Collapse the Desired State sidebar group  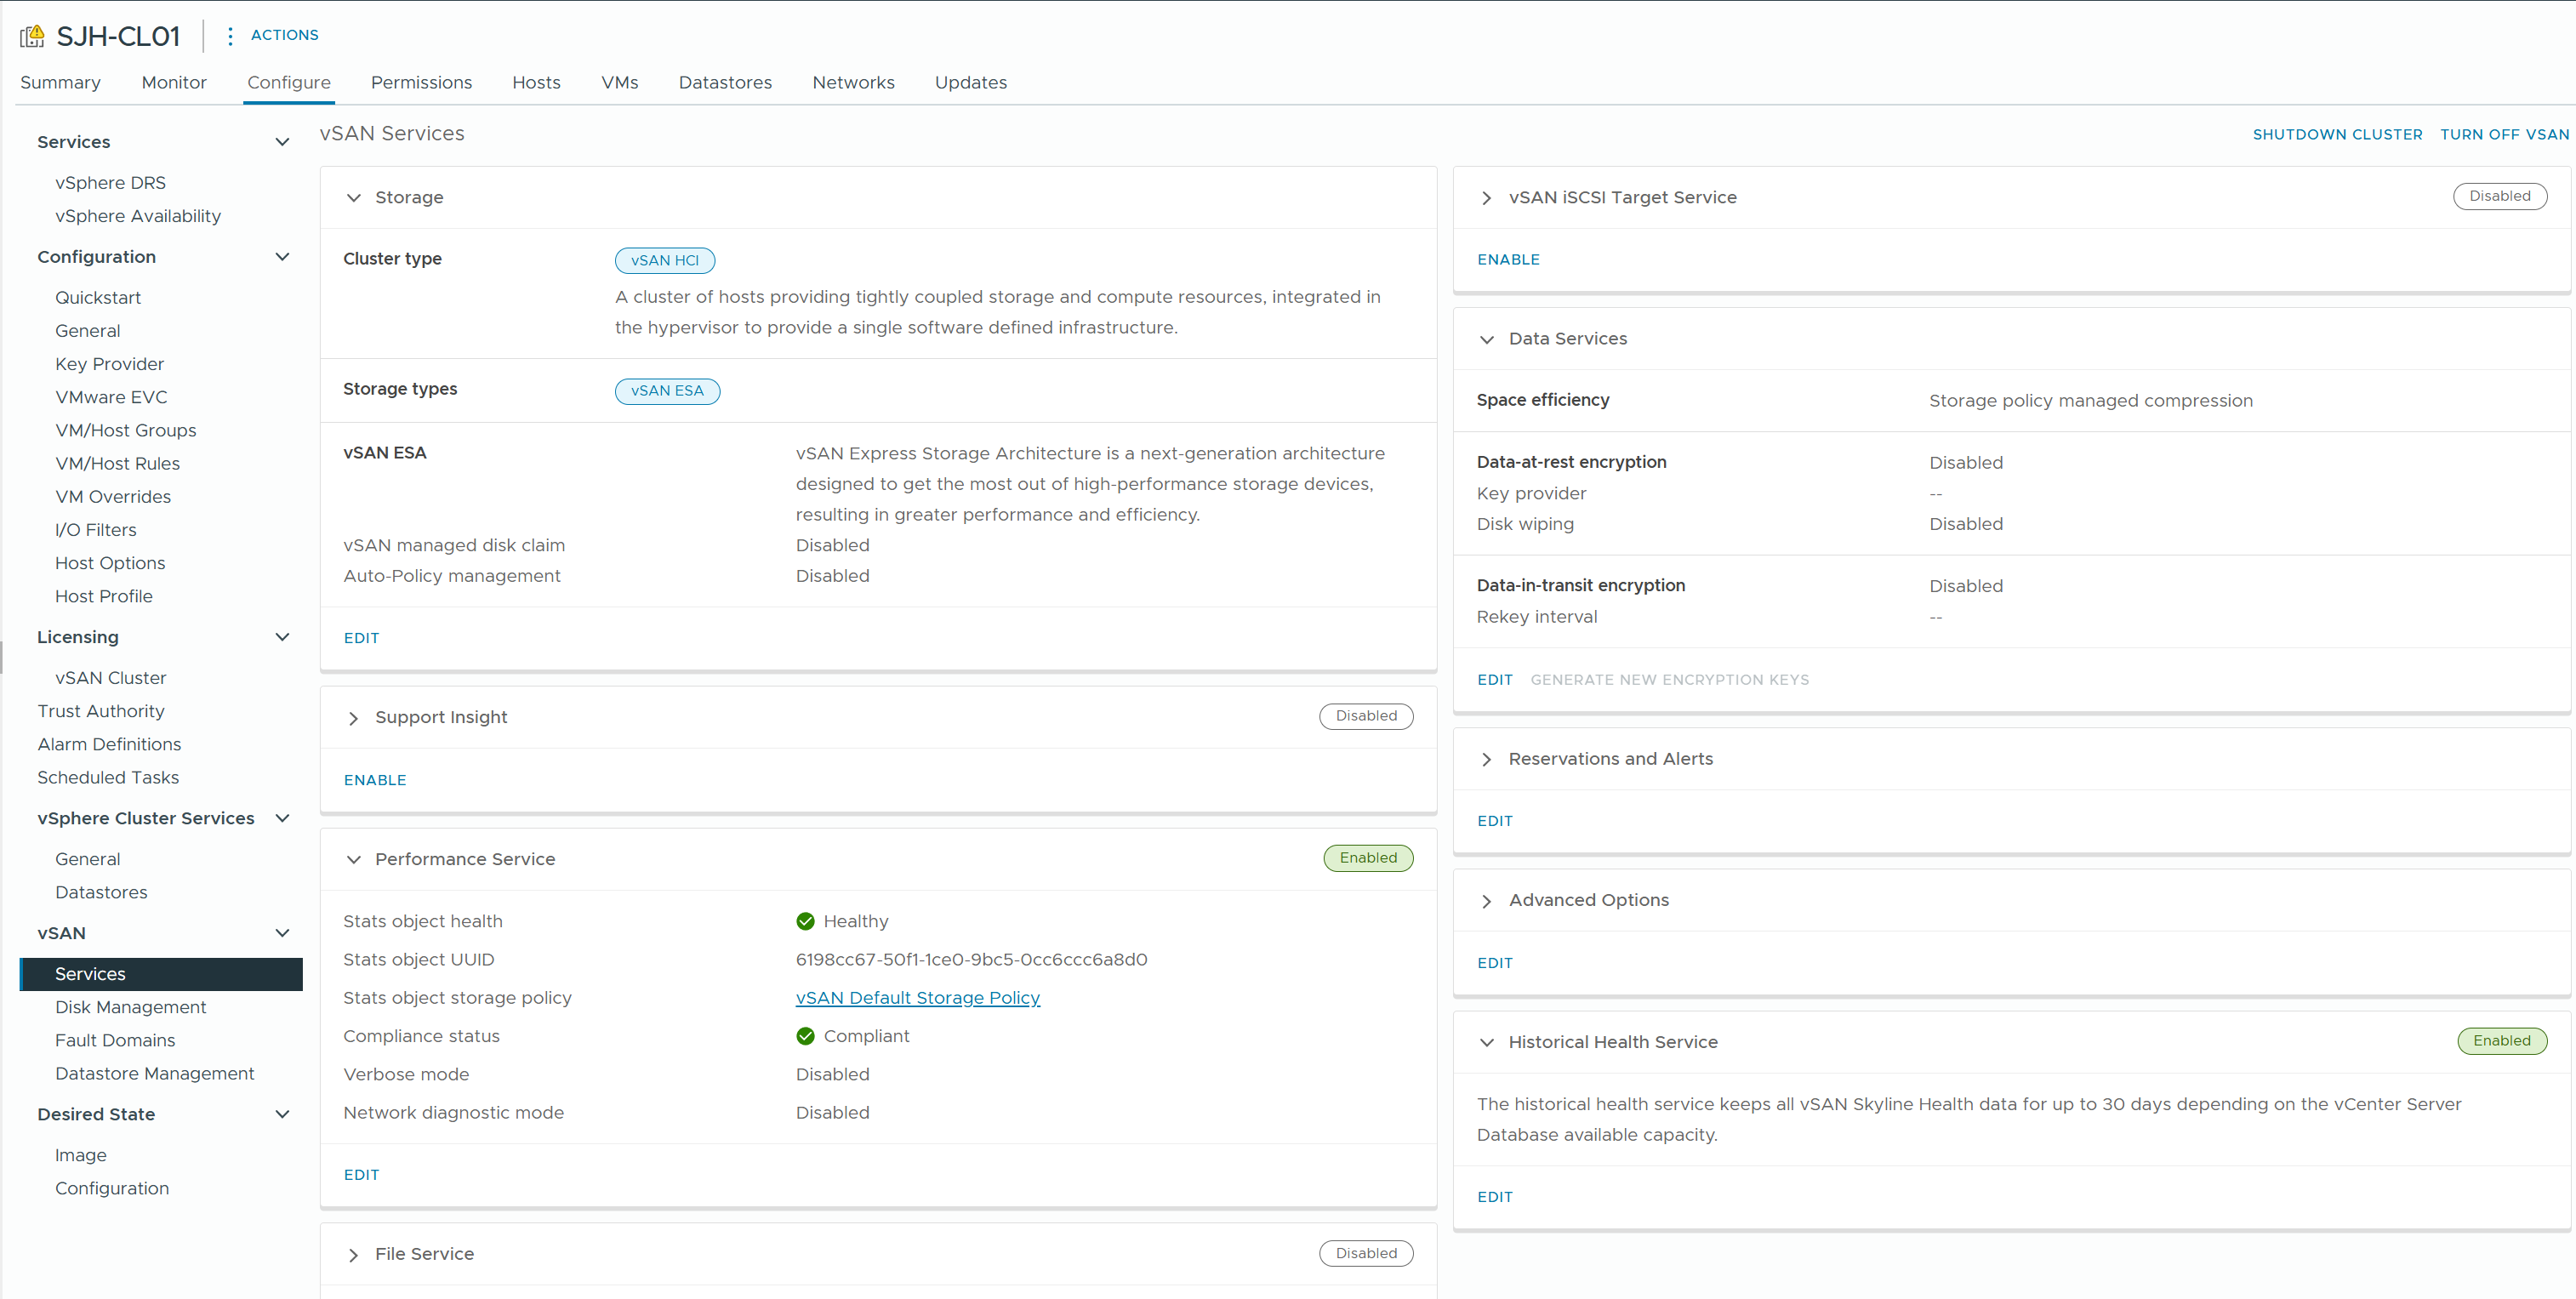[x=282, y=1114]
